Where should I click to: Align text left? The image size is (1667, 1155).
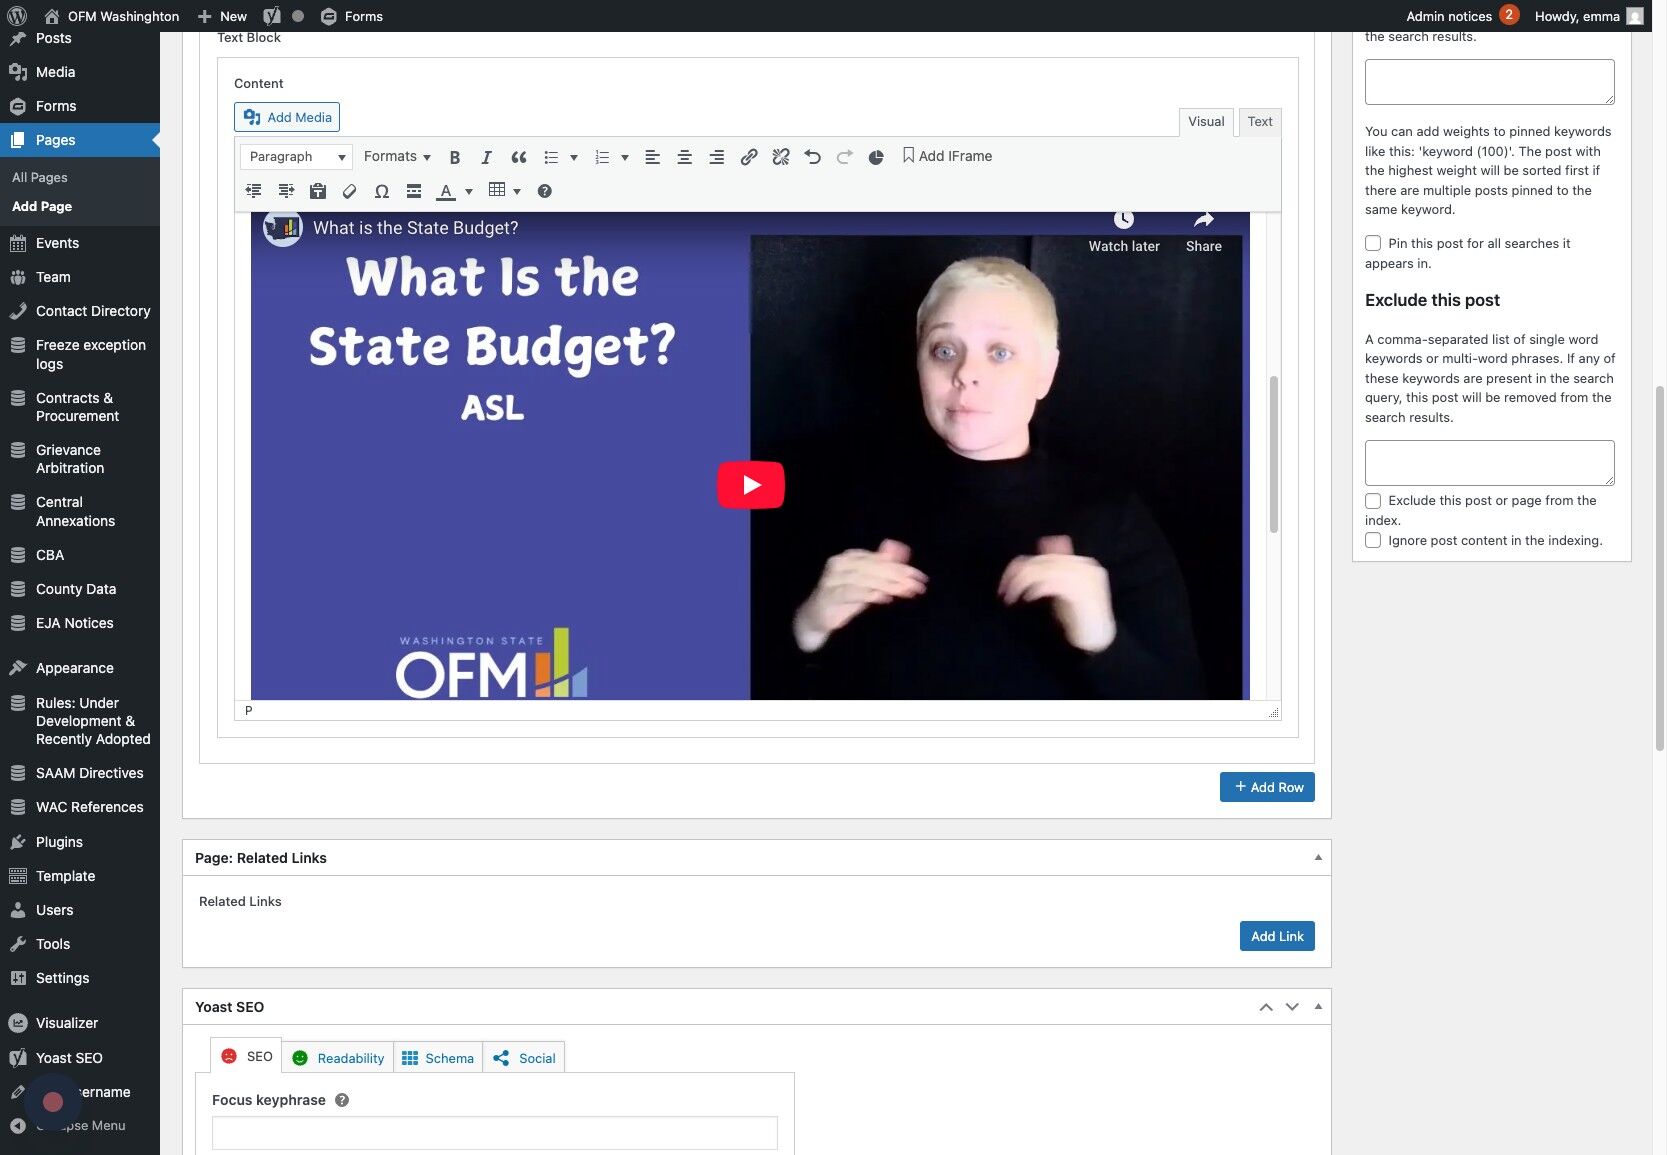653,157
